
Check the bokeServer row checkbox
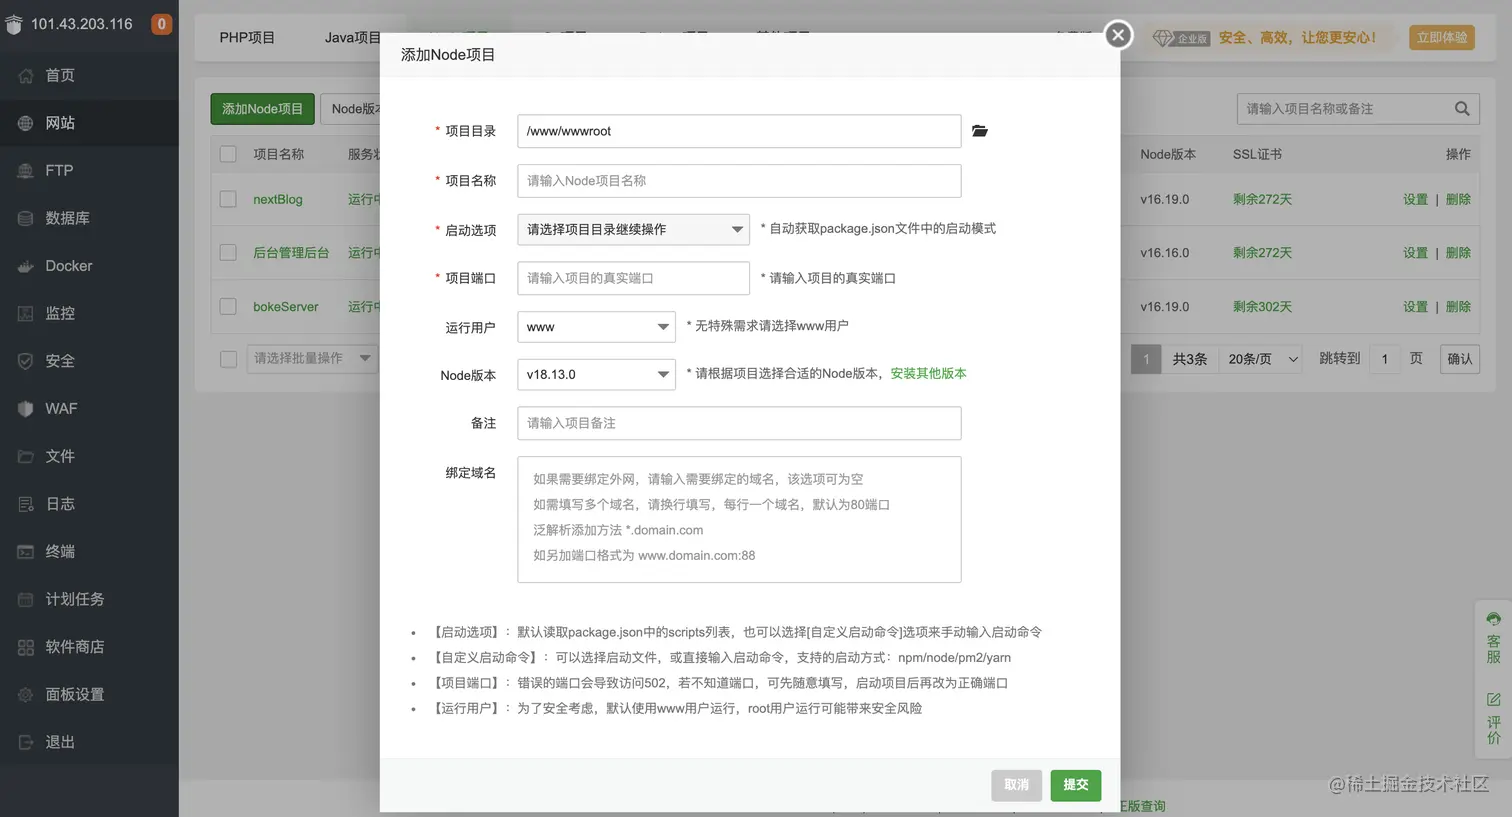click(x=228, y=306)
